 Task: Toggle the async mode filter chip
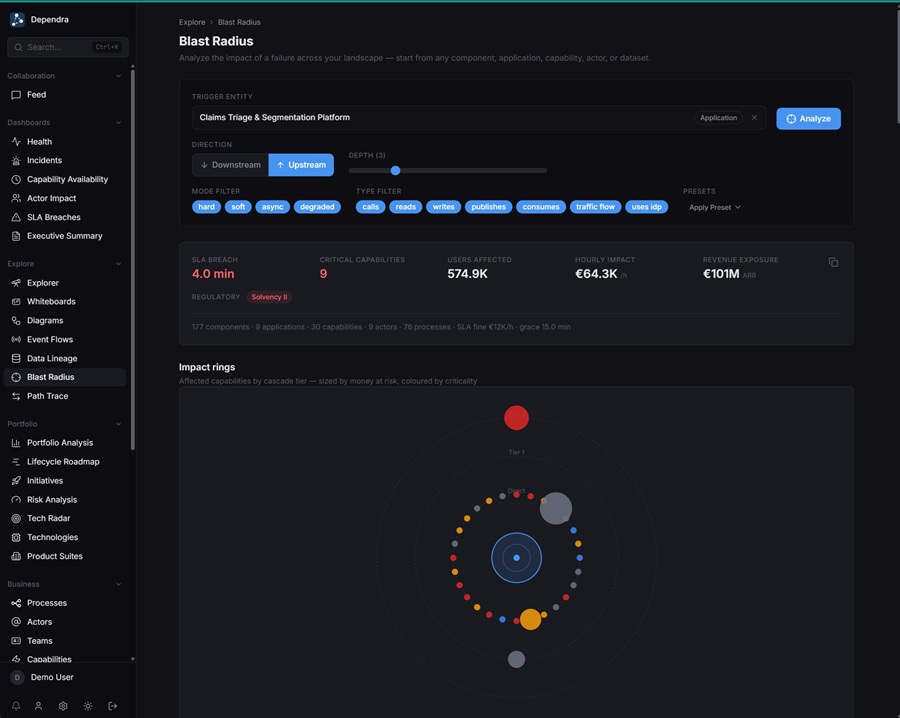click(273, 207)
